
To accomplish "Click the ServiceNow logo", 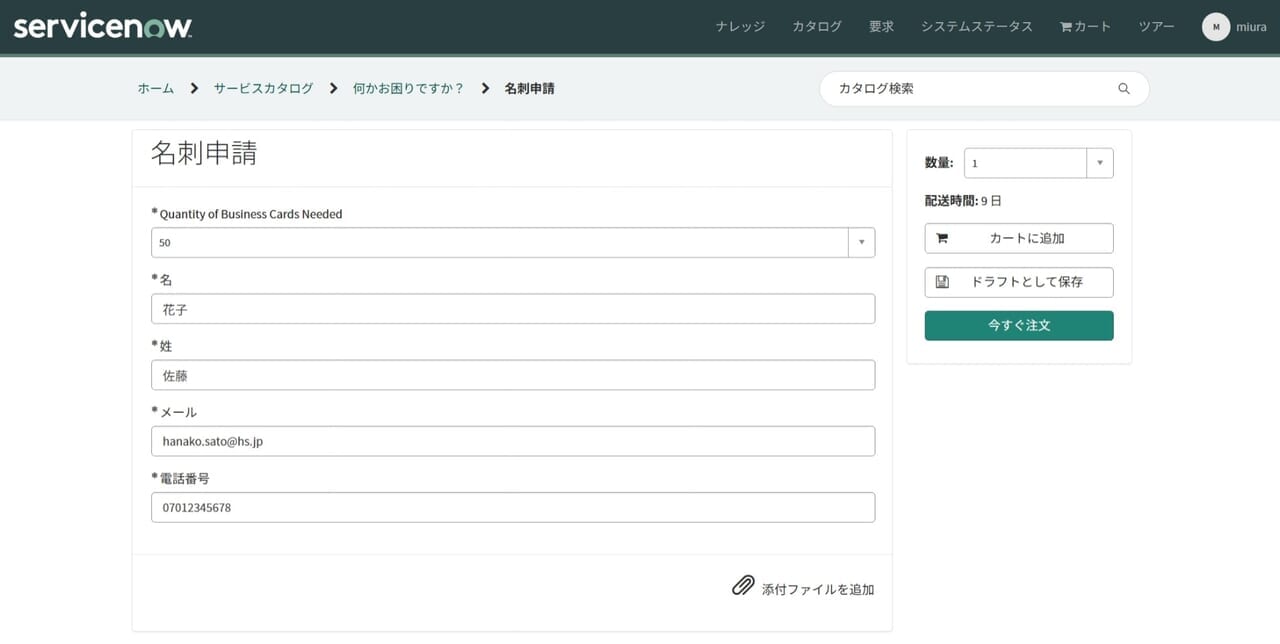I will [x=102, y=27].
